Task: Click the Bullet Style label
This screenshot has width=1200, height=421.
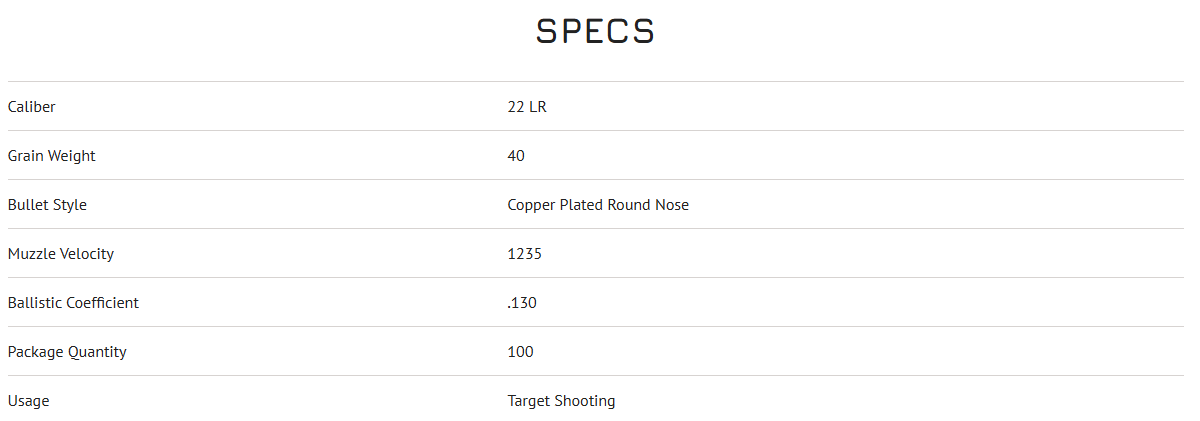Action: [x=47, y=205]
